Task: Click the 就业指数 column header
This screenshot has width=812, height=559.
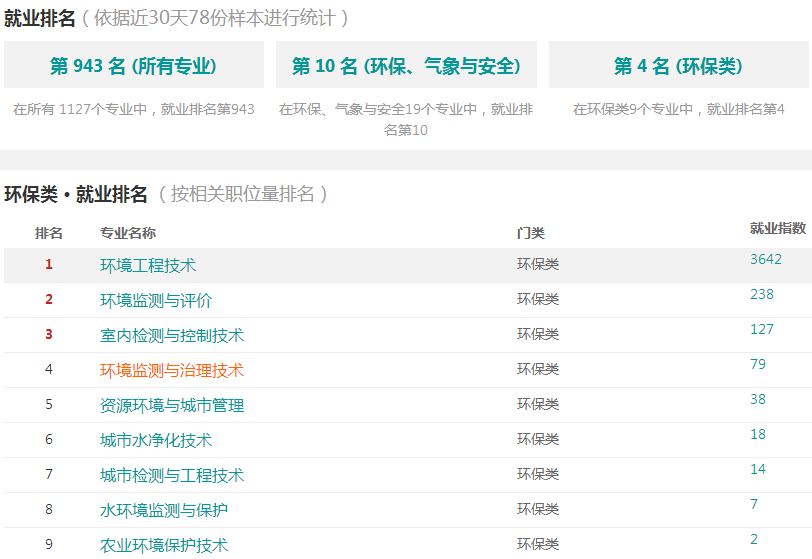Action: [778, 228]
